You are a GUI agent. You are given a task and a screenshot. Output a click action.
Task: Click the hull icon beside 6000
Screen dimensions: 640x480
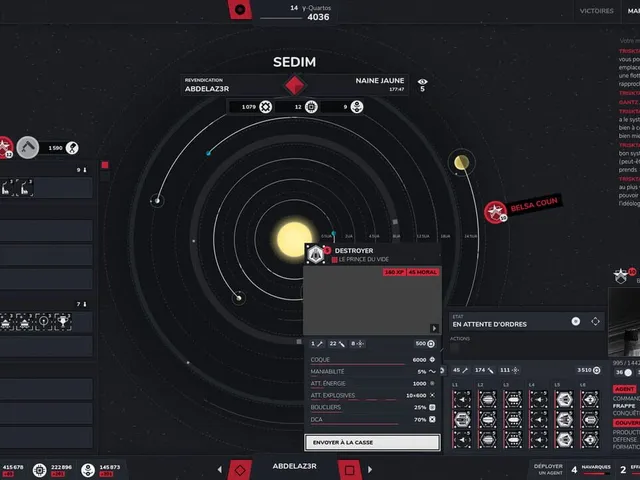tap(432, 360)
